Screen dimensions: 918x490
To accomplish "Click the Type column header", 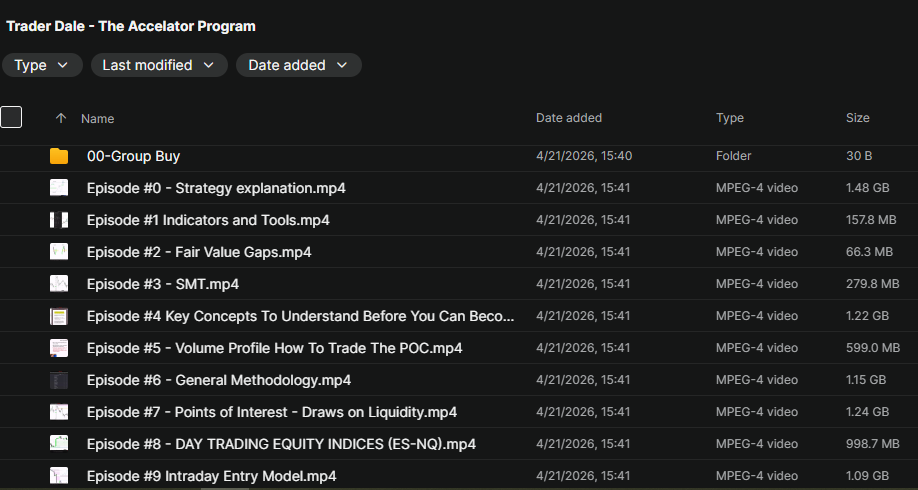I will (x=730, y=118).
